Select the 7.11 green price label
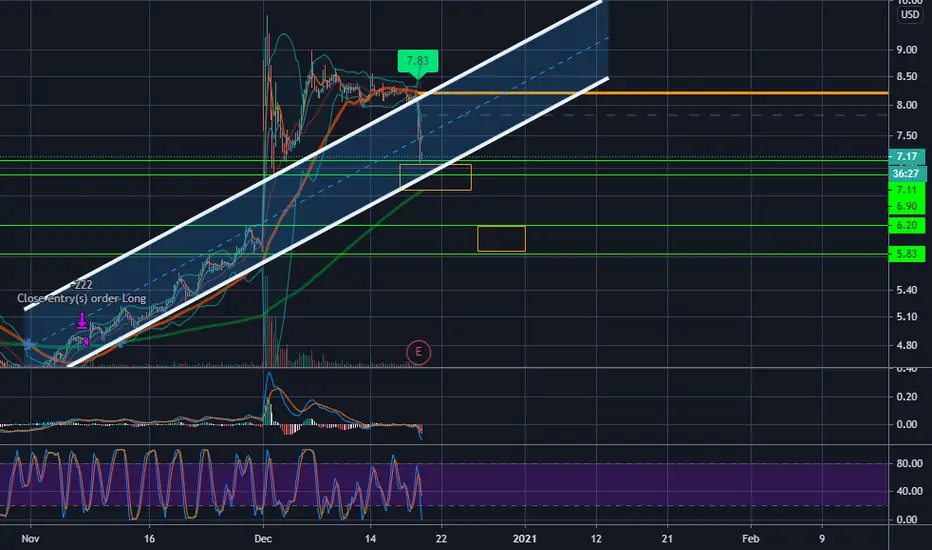The image size is (932, 550). pos(906,190)
